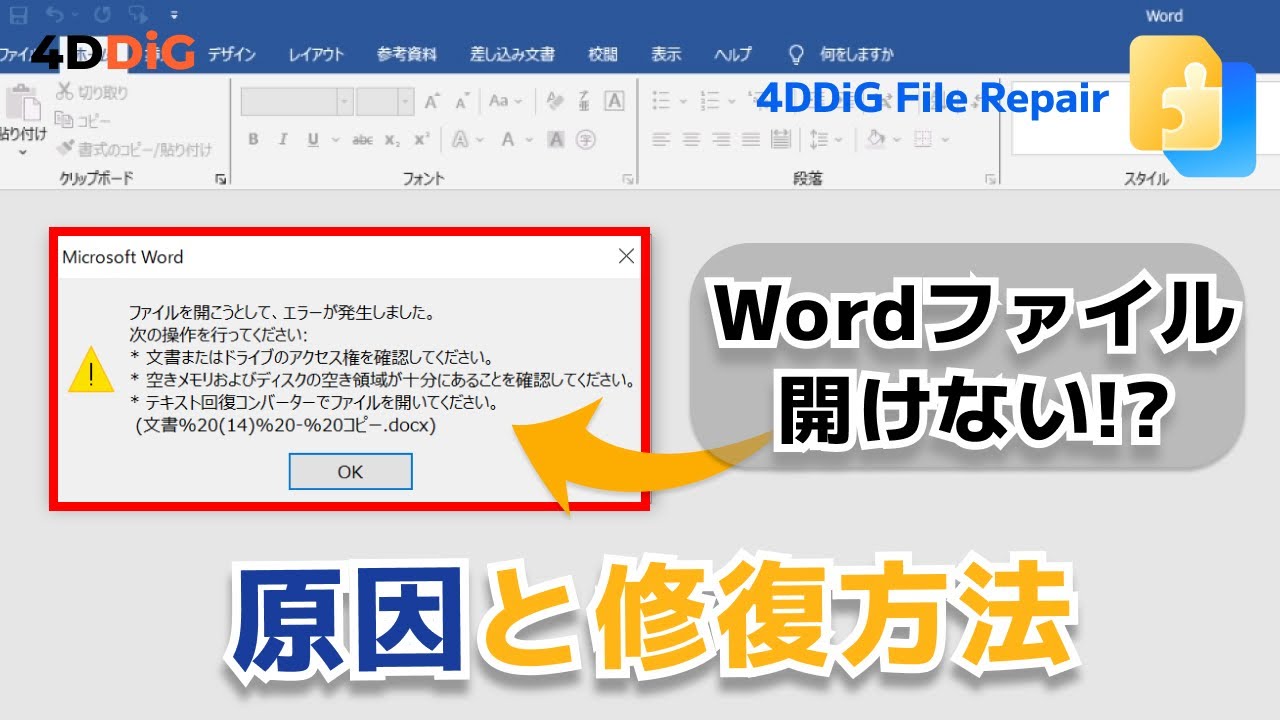Open the レイアウト (Layout) tab
1280x720 pixels.
click(316, 54)
